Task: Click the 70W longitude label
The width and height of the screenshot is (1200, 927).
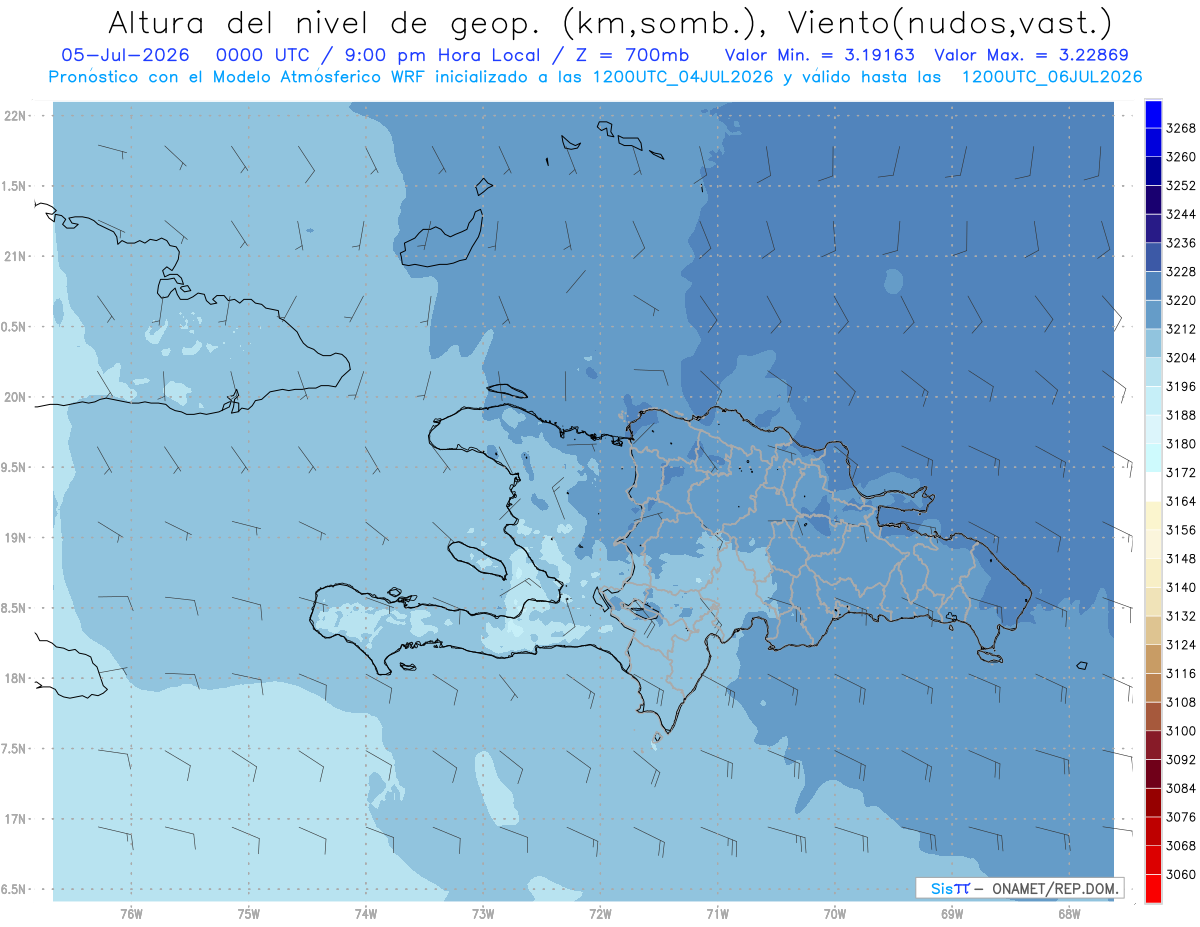Action: pyautogui.click(x=834, y=913)
